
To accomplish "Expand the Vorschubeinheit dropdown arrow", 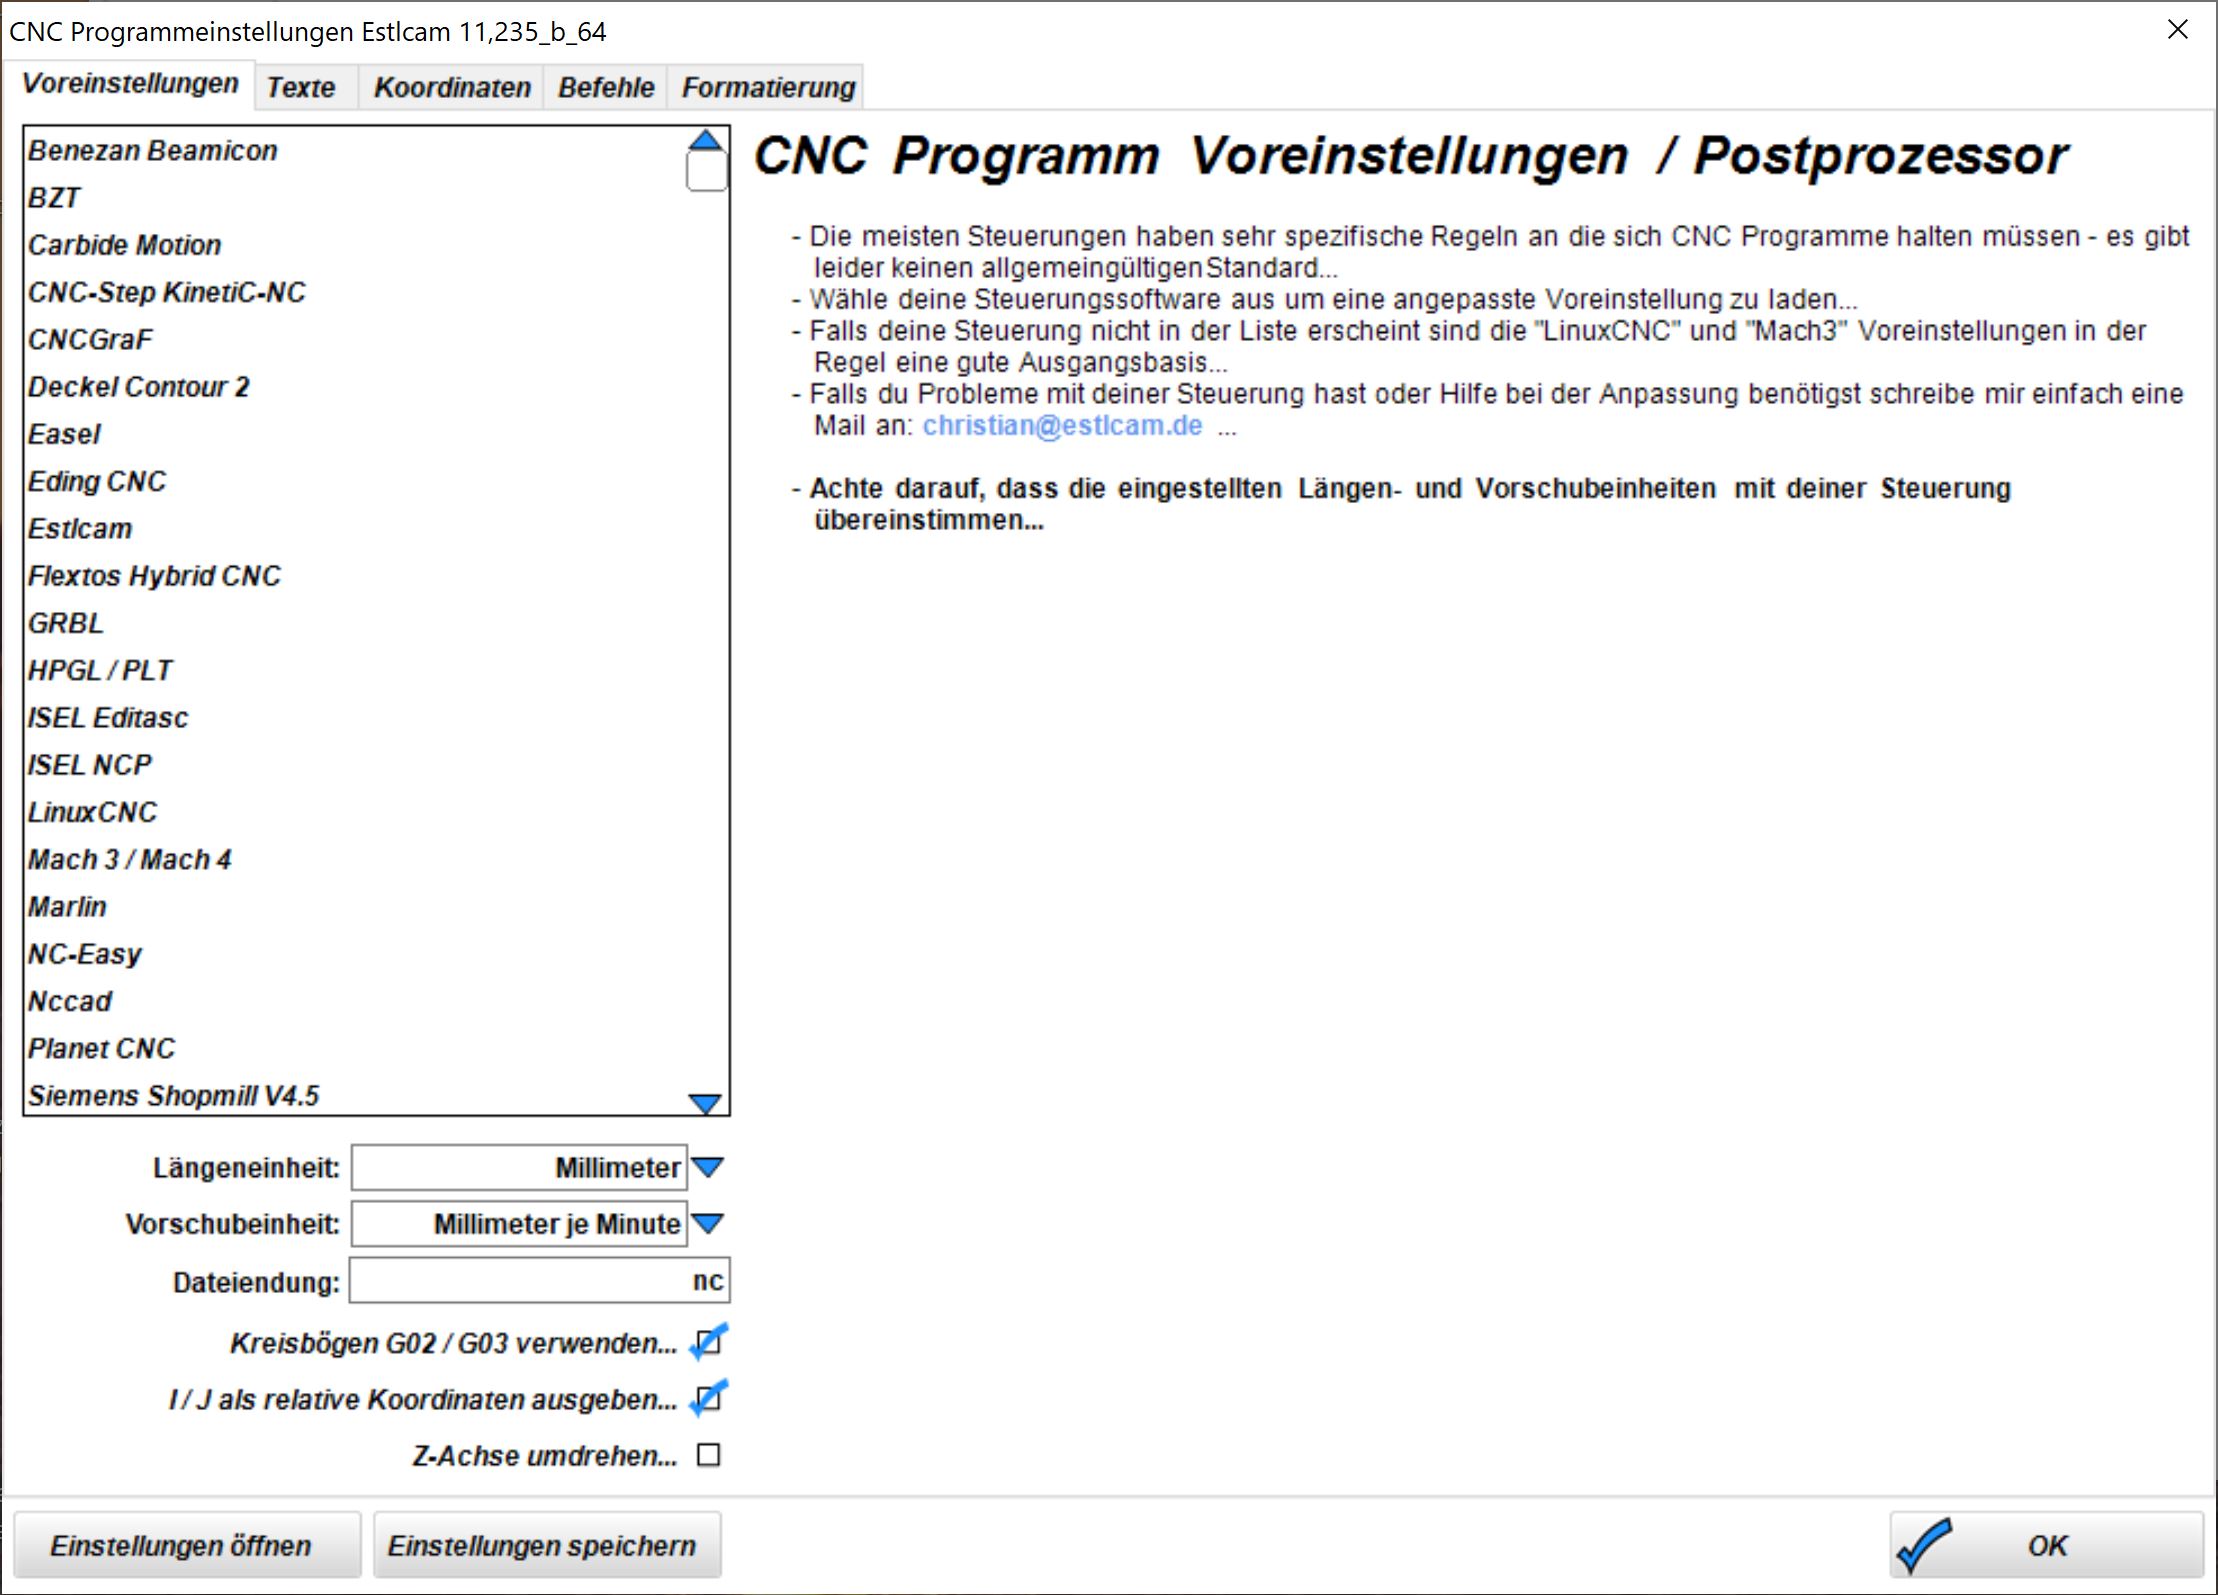I will 708,1224.
